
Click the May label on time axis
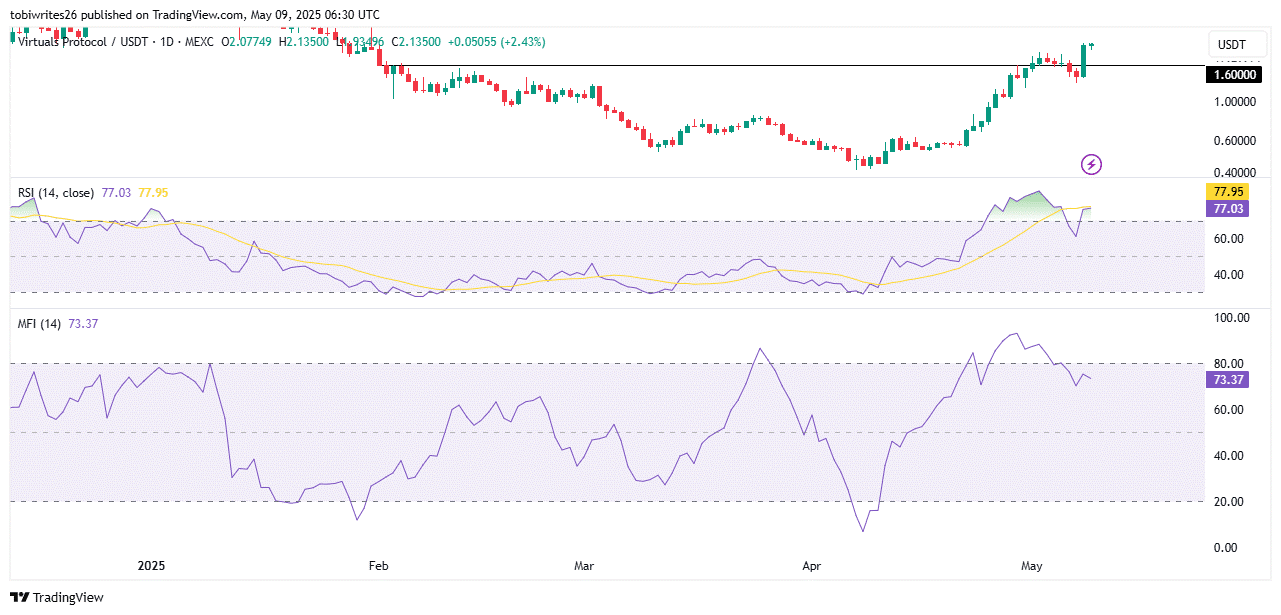pyautogui.click(x=1032, y=566)
